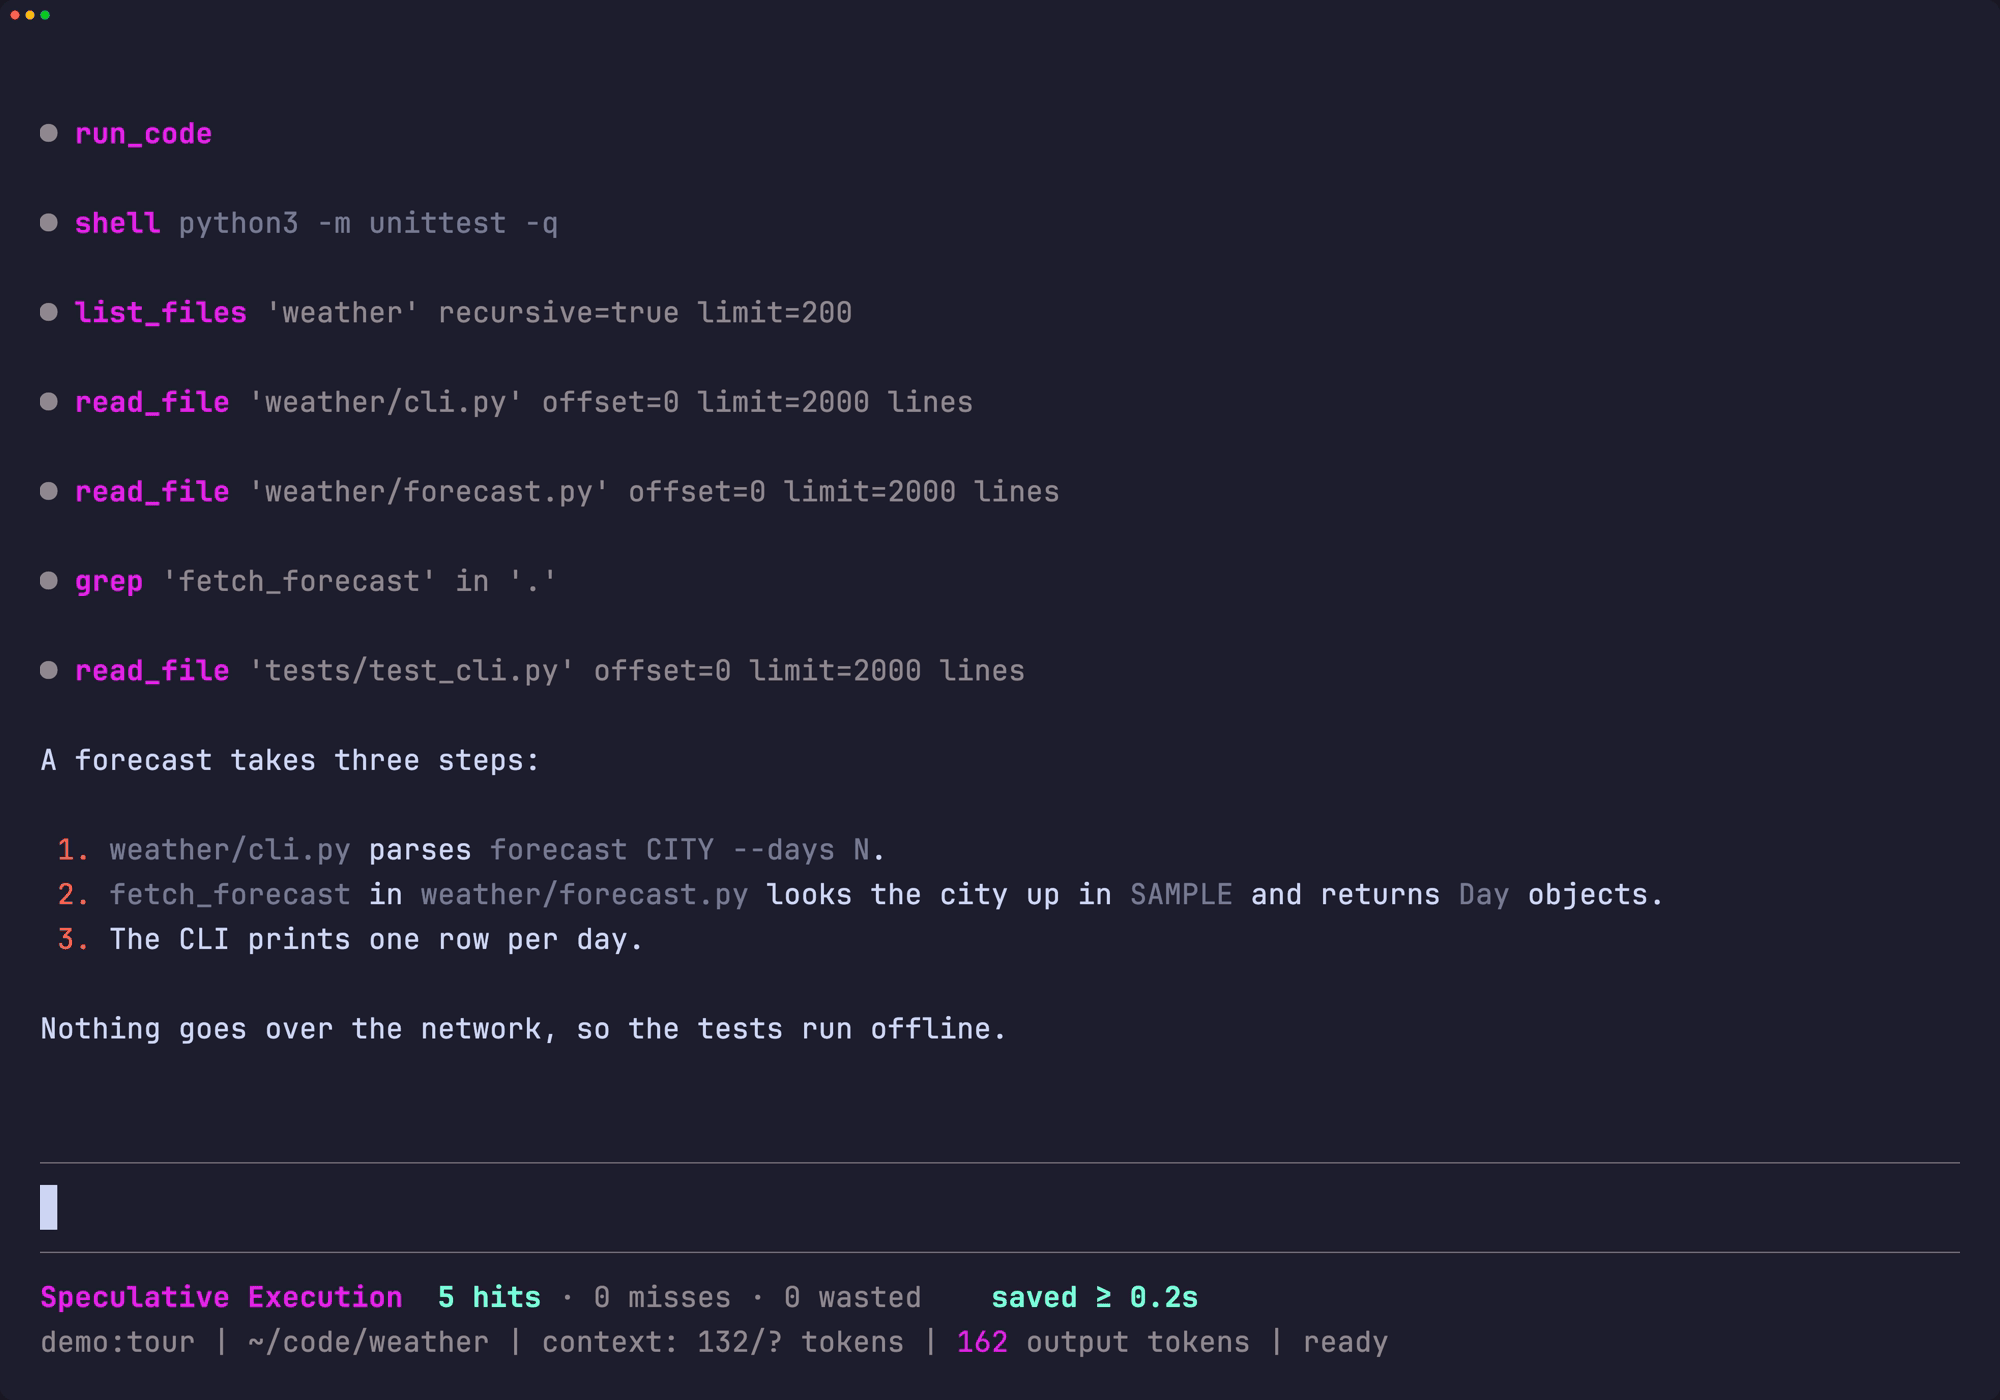The height and width of the screenshot is (1400, 2000).
Task: Click the 'fetch_forecast' search pattern in the grep line
Action: (x=299, y=581)
